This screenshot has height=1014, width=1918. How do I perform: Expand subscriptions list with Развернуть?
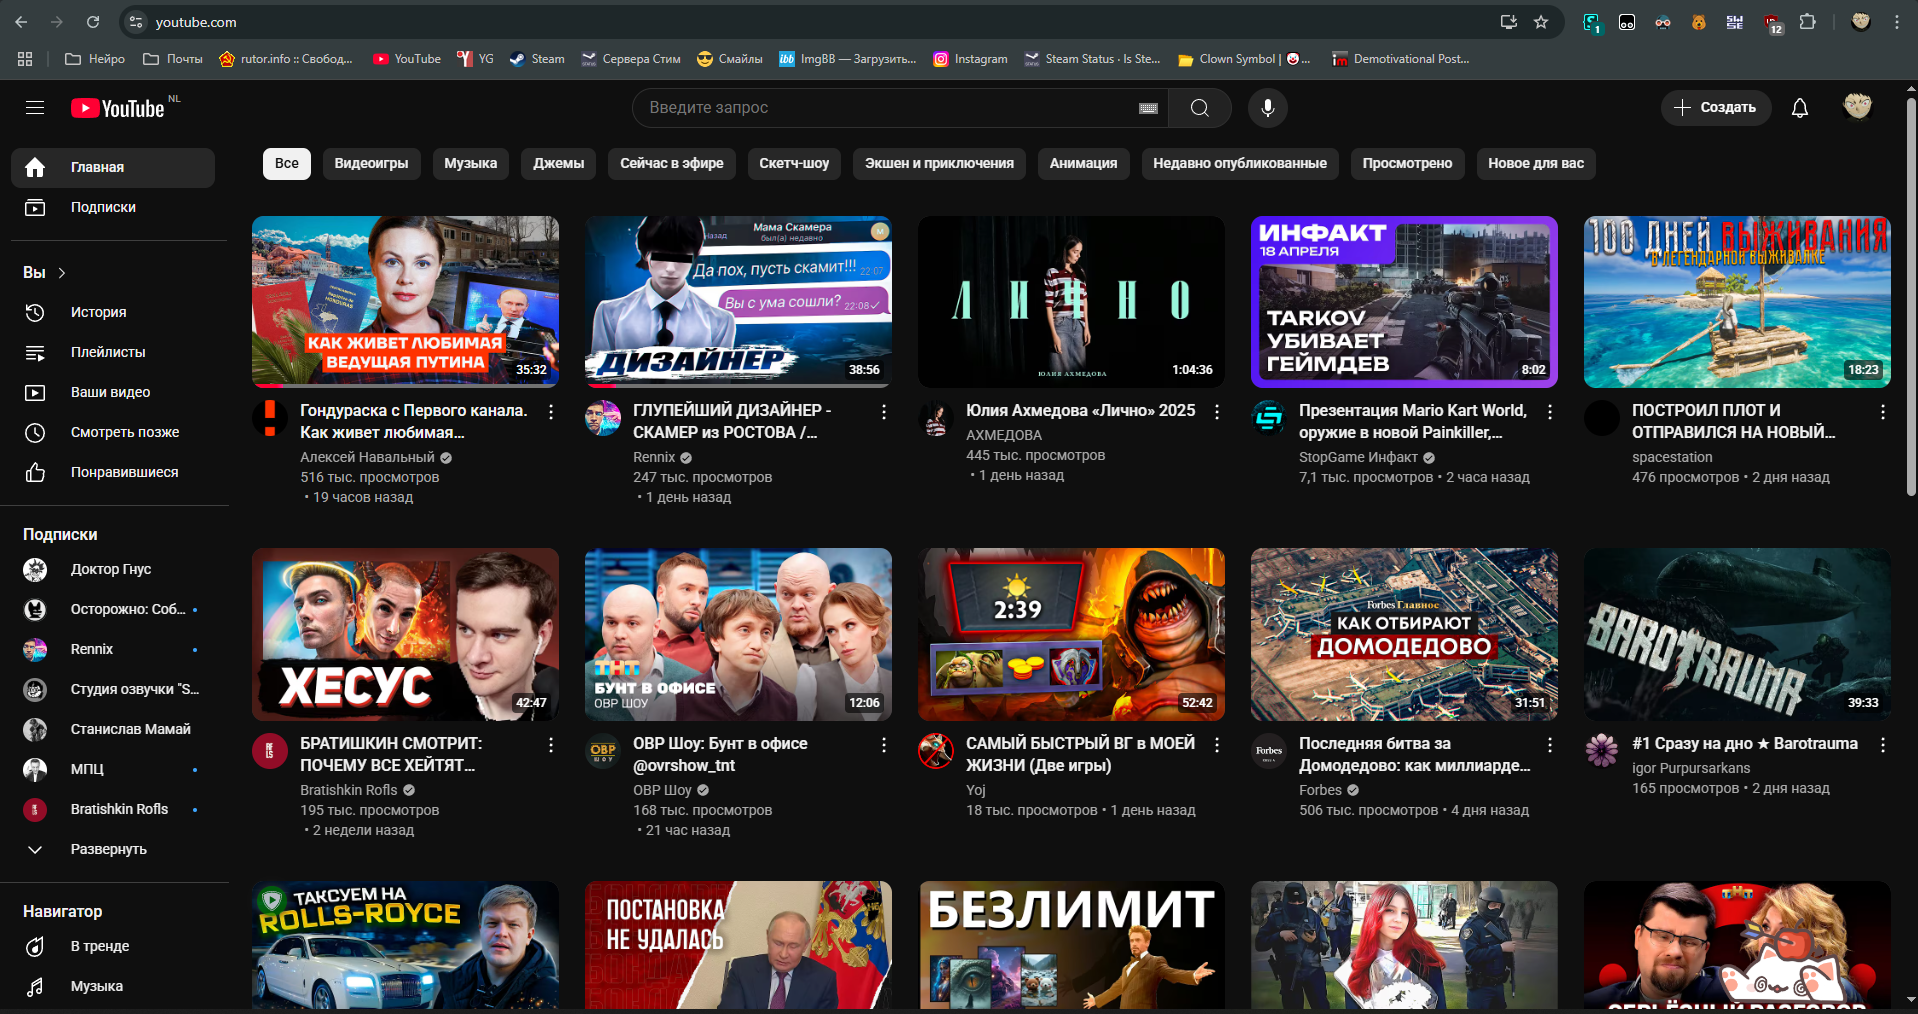click(108, 849)
